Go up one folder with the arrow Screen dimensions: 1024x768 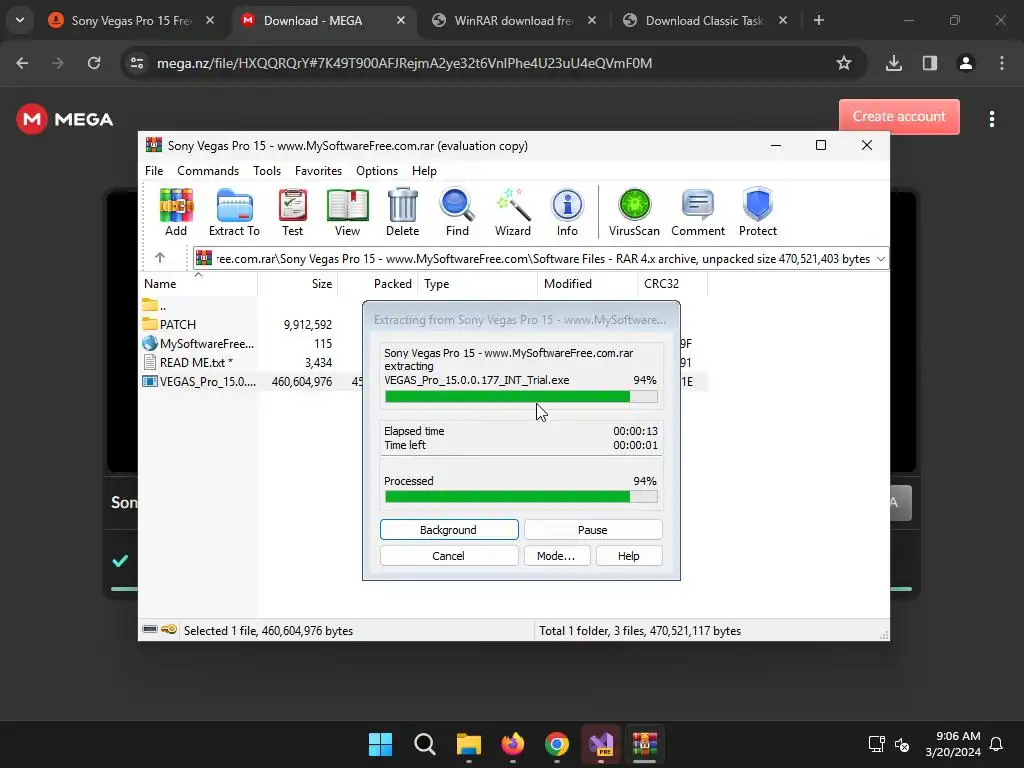tap(160, 258)
